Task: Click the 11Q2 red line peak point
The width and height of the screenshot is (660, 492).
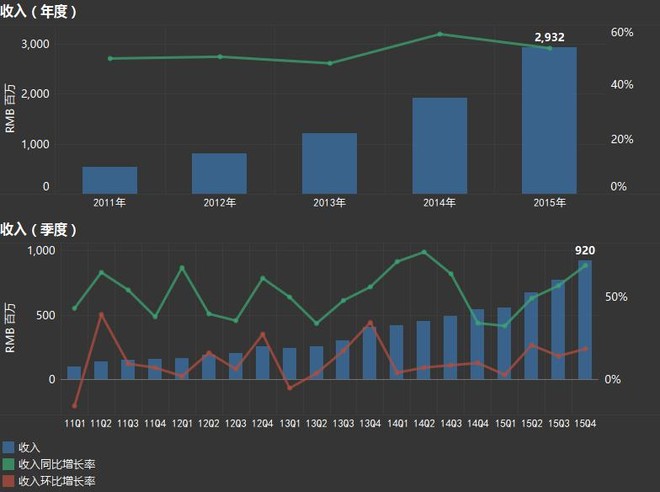Action: (x=101, y=314)
